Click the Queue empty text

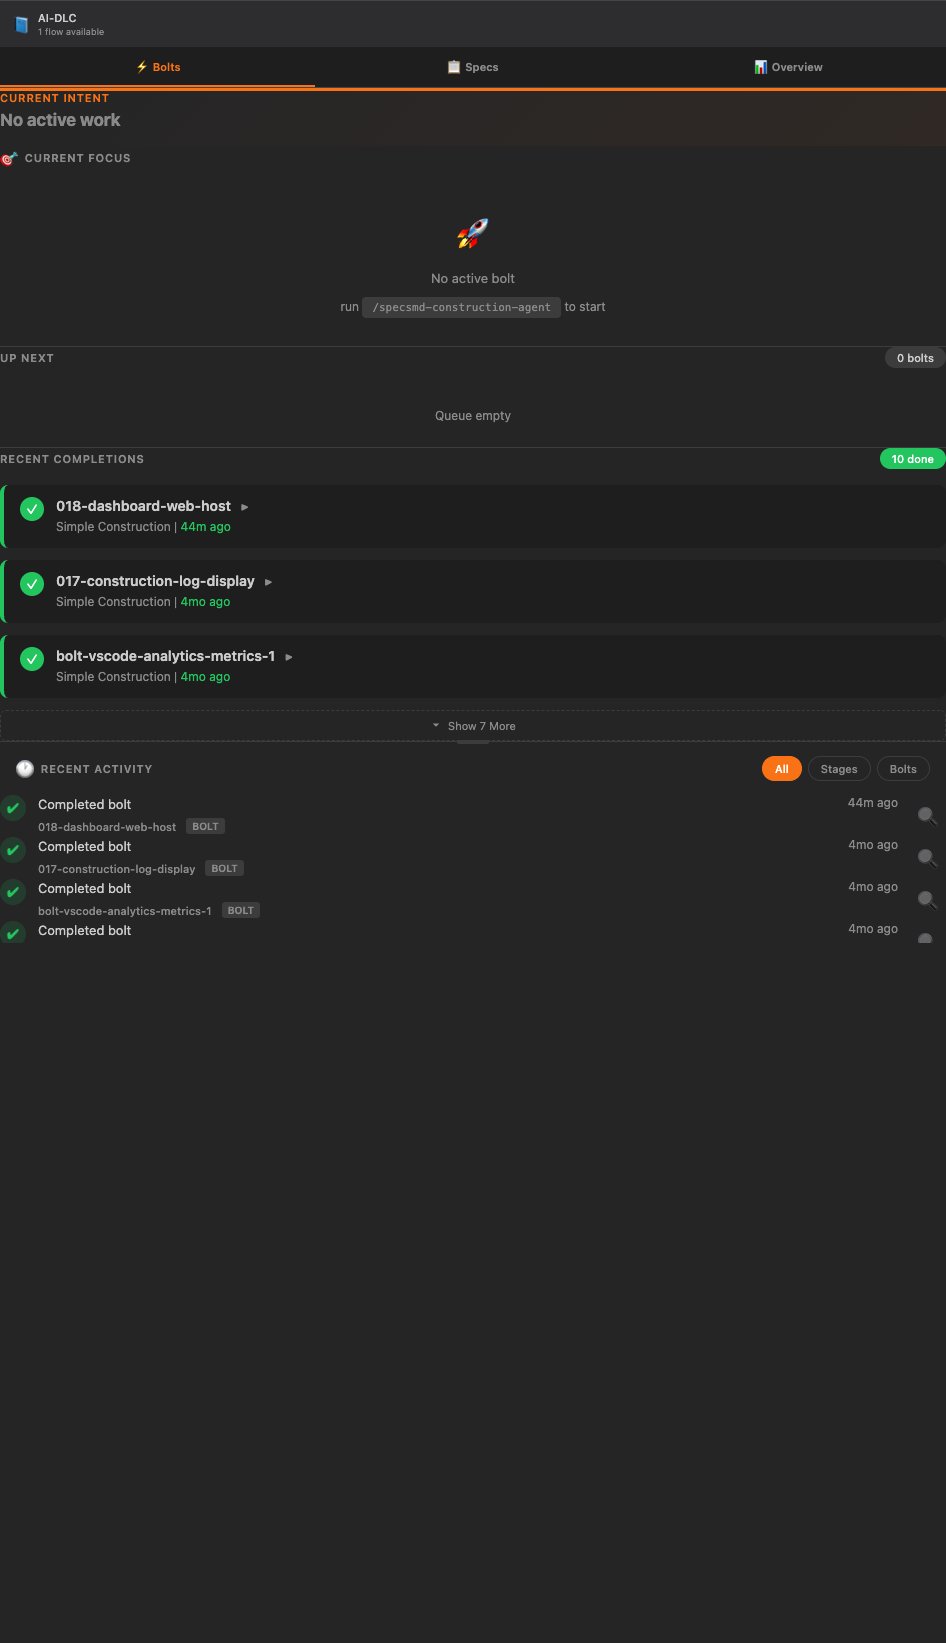[473, 416]
